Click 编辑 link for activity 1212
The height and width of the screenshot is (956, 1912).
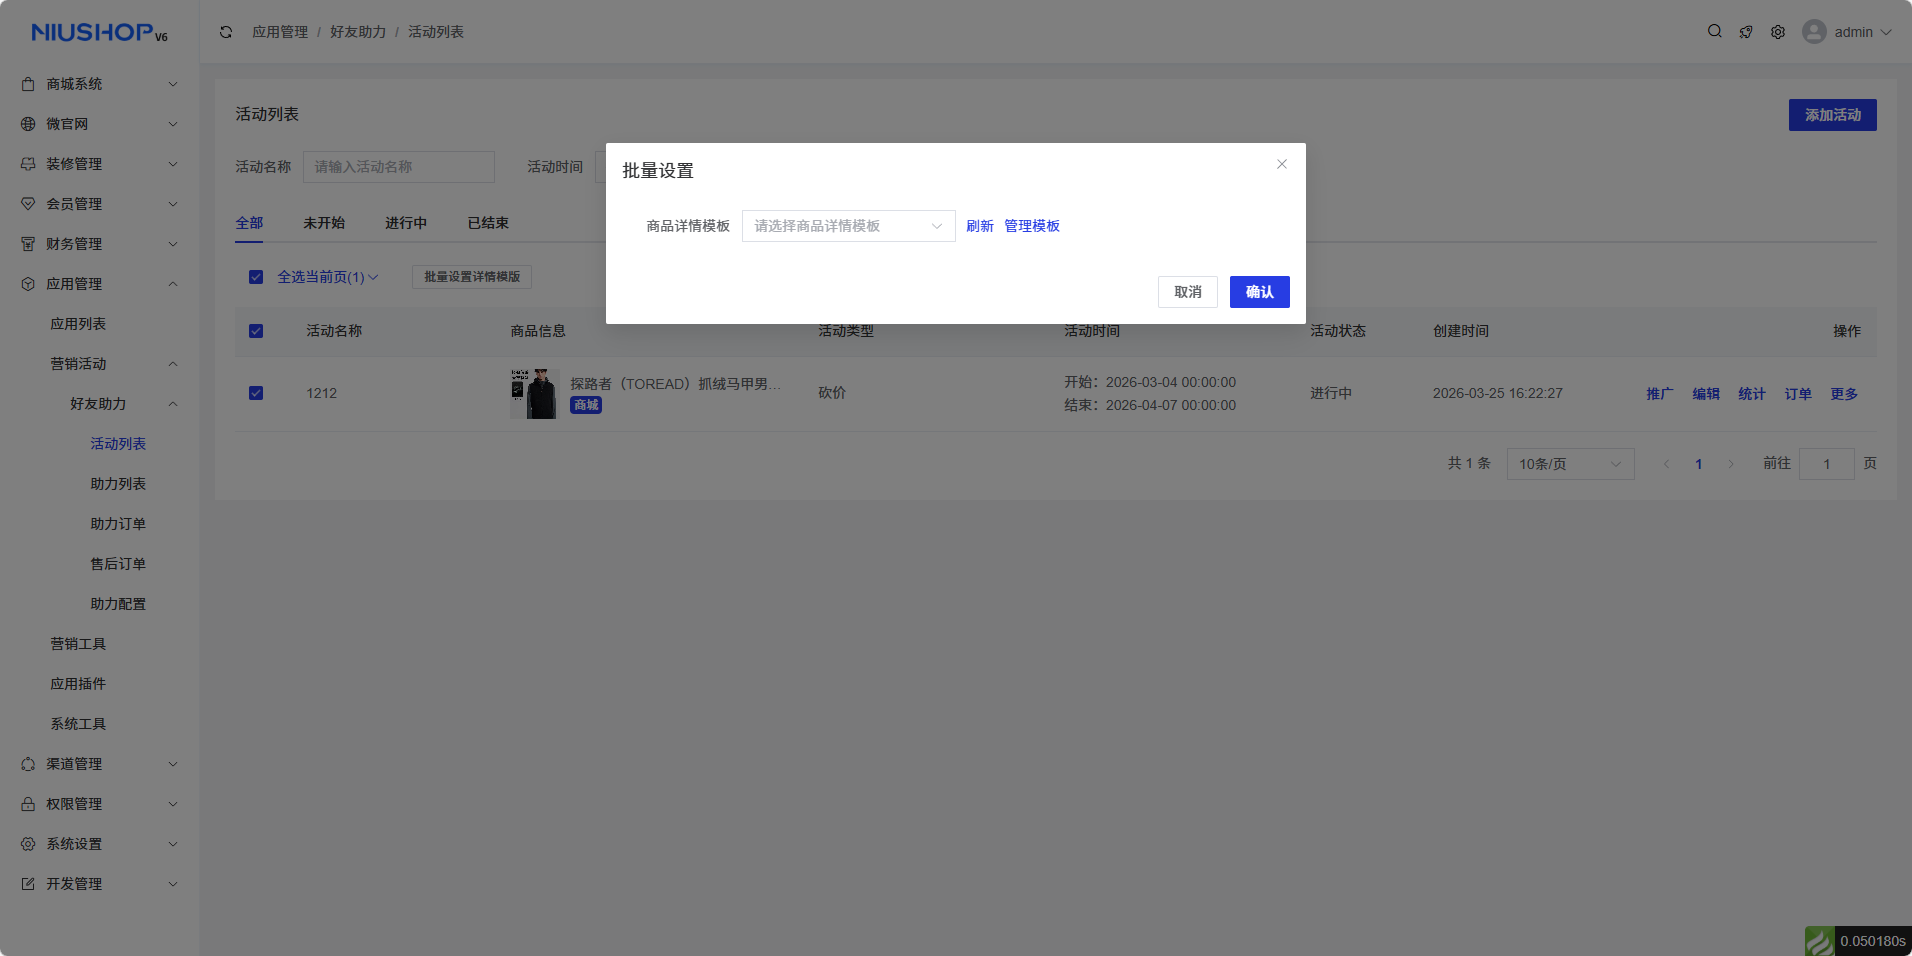click(1706, 394)
